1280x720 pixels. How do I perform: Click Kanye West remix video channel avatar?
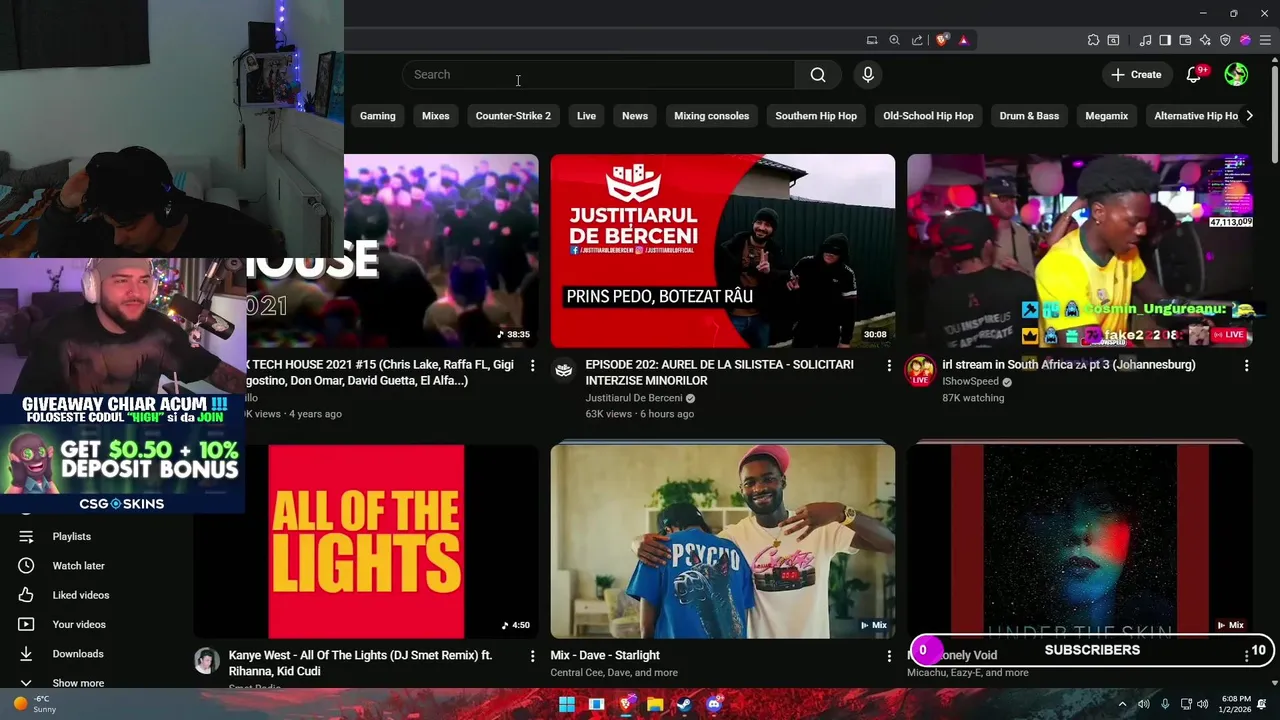(x=207, y=661)
